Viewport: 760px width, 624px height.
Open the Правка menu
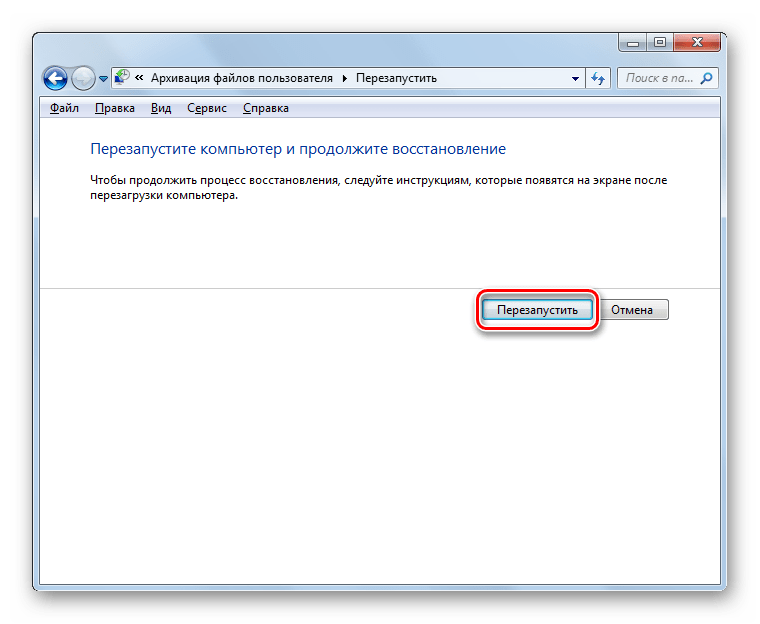point(115,108)
